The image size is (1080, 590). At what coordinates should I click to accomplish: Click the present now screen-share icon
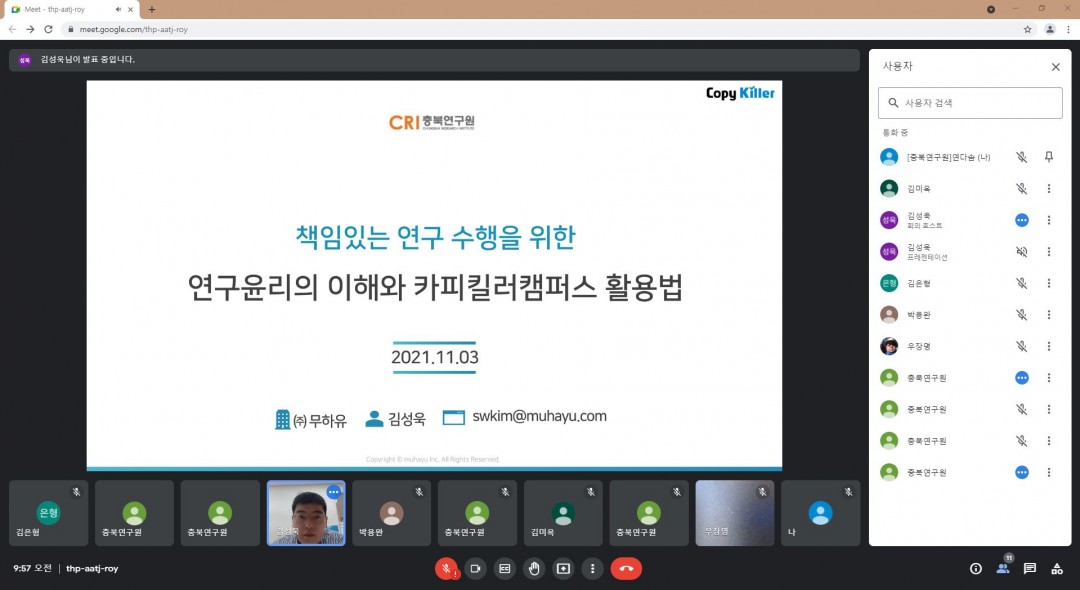(x=563, y=568)
